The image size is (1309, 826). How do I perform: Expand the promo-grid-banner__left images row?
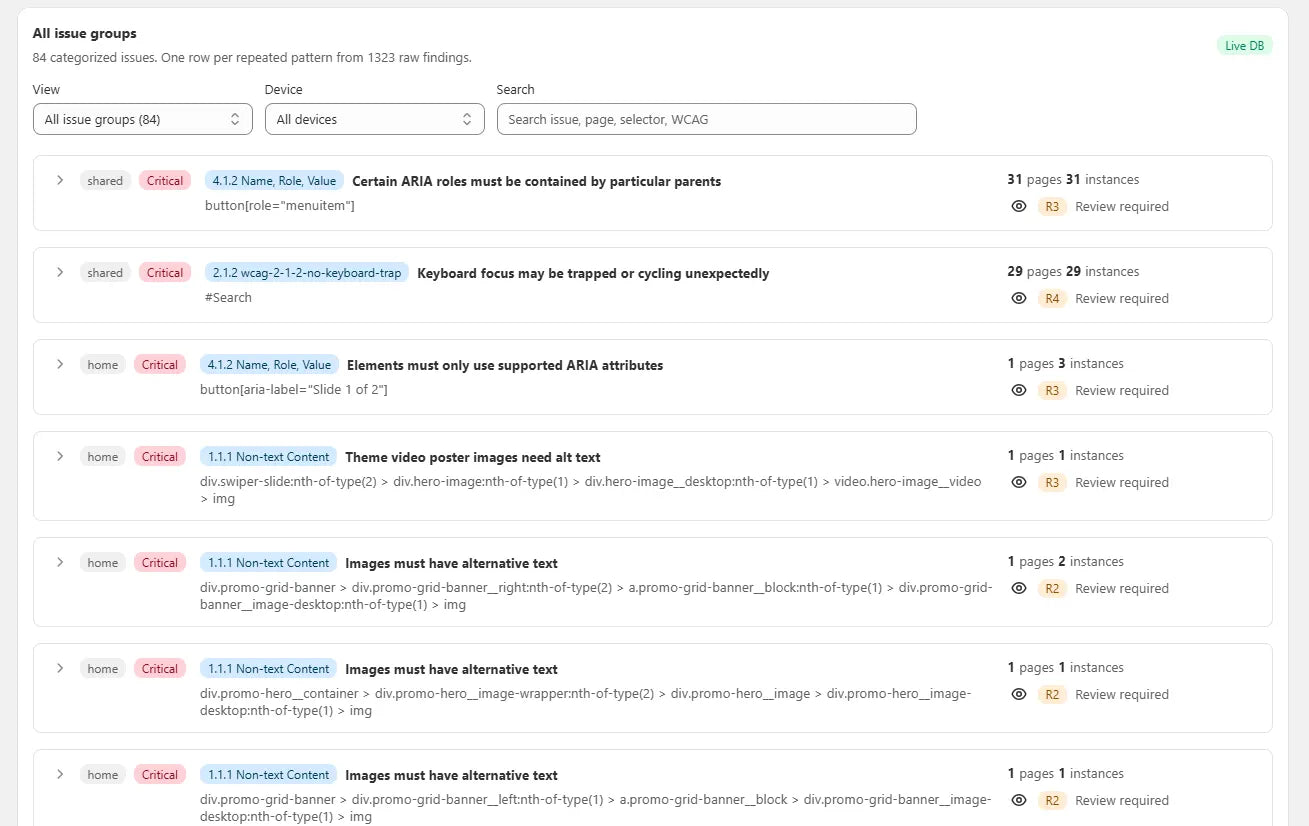pyautogui.click(x=60, y=774)
